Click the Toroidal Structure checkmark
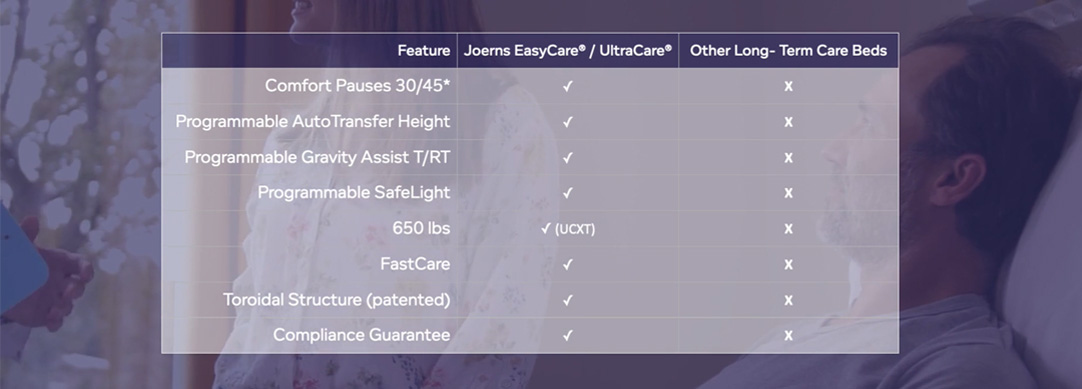1082x389 pixels. pyautogui.click(x=567, y=300)
